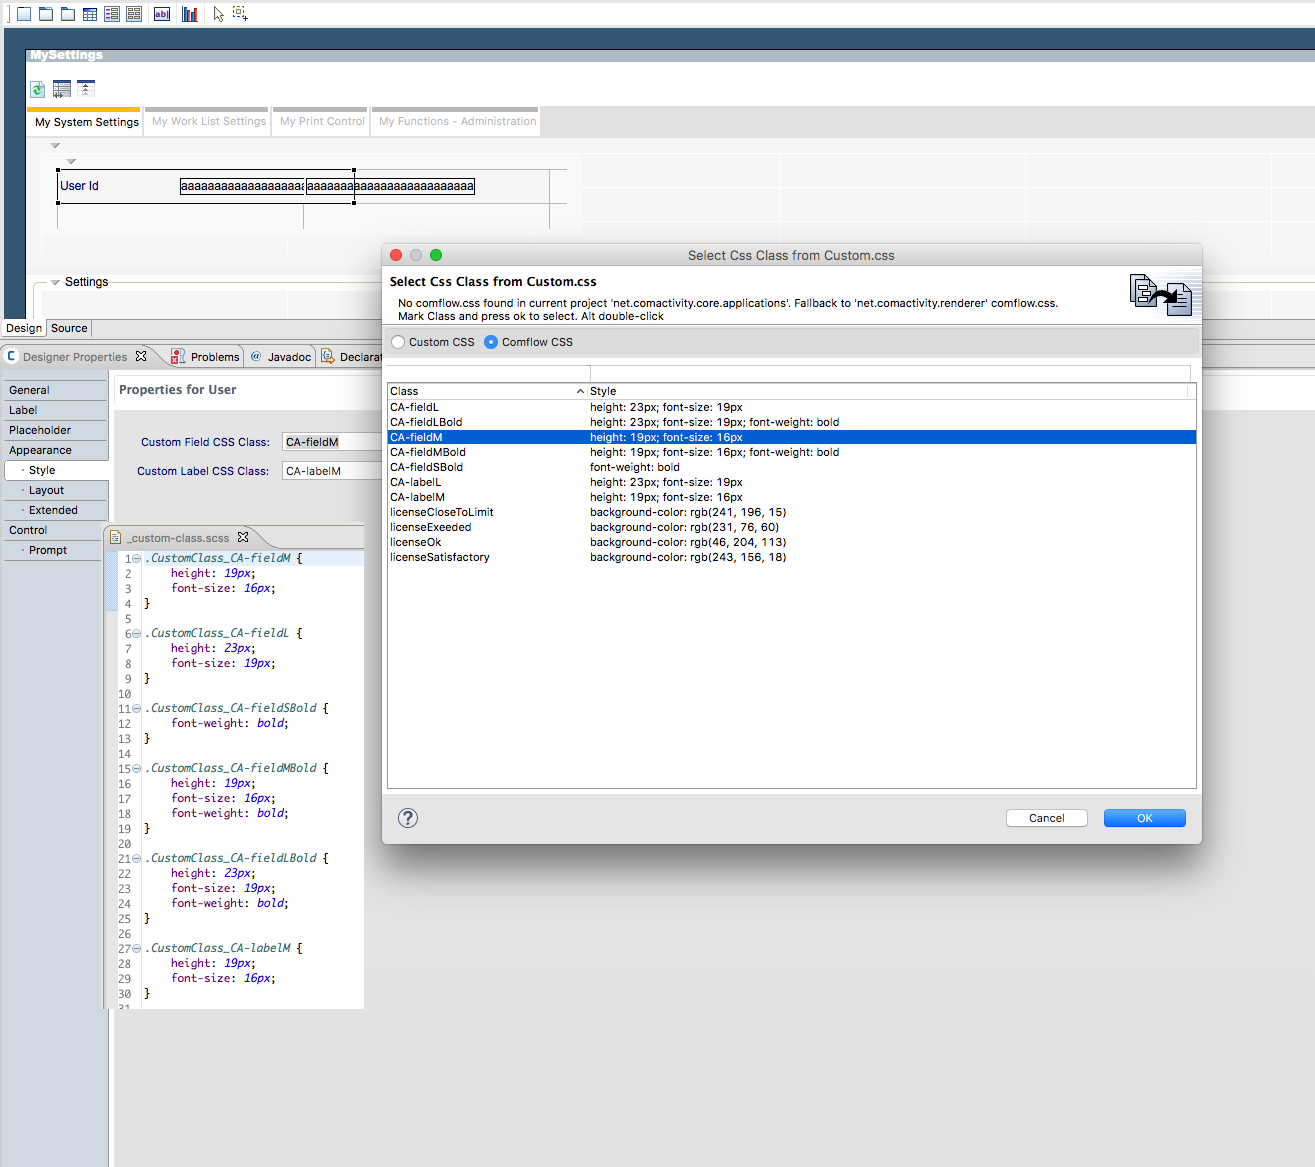Screen dimensions: 1315x1167
Task: Open the Layout properties subsection
Action: [55, 490]
